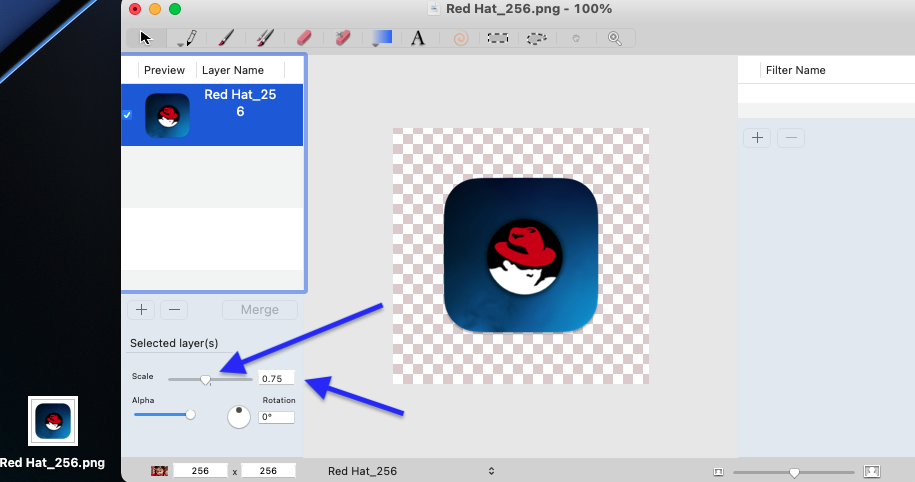This screenshot has height=482, width=915.
Task: Click the Red Hat_256 layer name
Action: [240, 103]
